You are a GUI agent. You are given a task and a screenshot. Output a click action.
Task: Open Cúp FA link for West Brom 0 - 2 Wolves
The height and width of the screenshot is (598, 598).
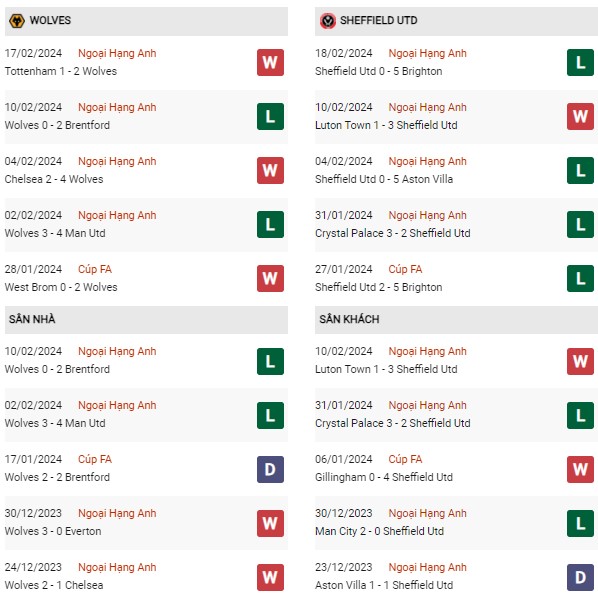95,269
